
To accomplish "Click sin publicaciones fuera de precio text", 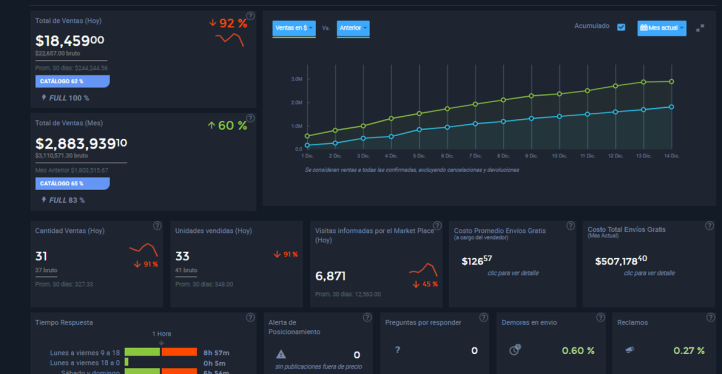I will [319, 367].
